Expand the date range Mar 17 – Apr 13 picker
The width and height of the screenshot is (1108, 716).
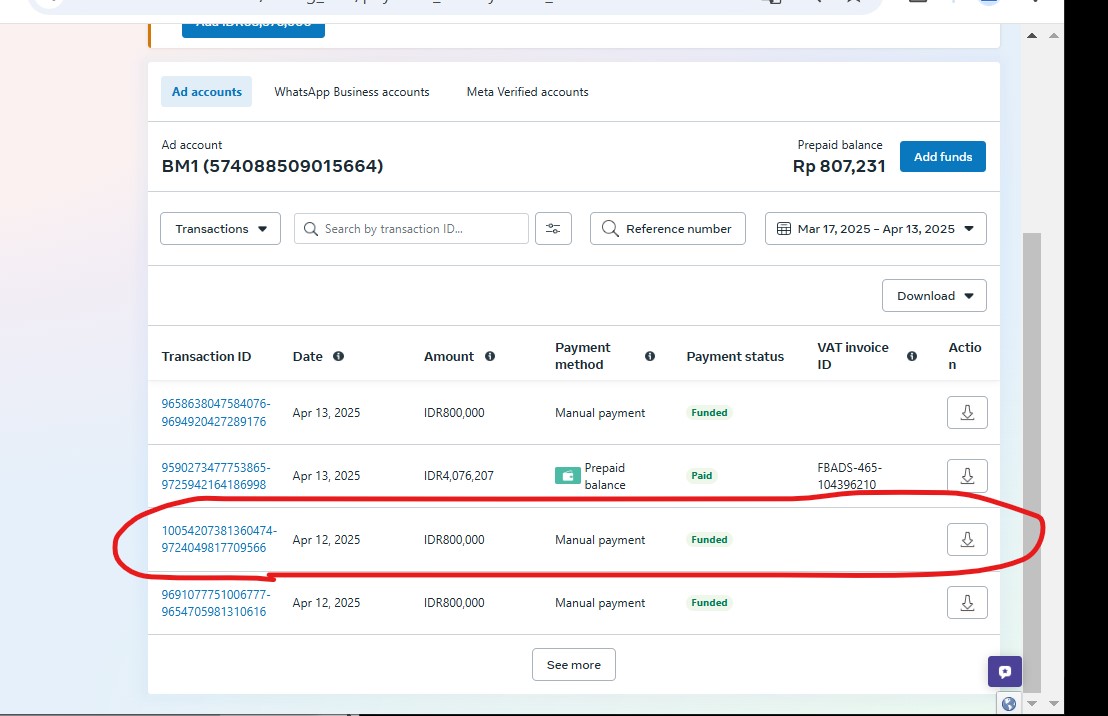point(875,229)
